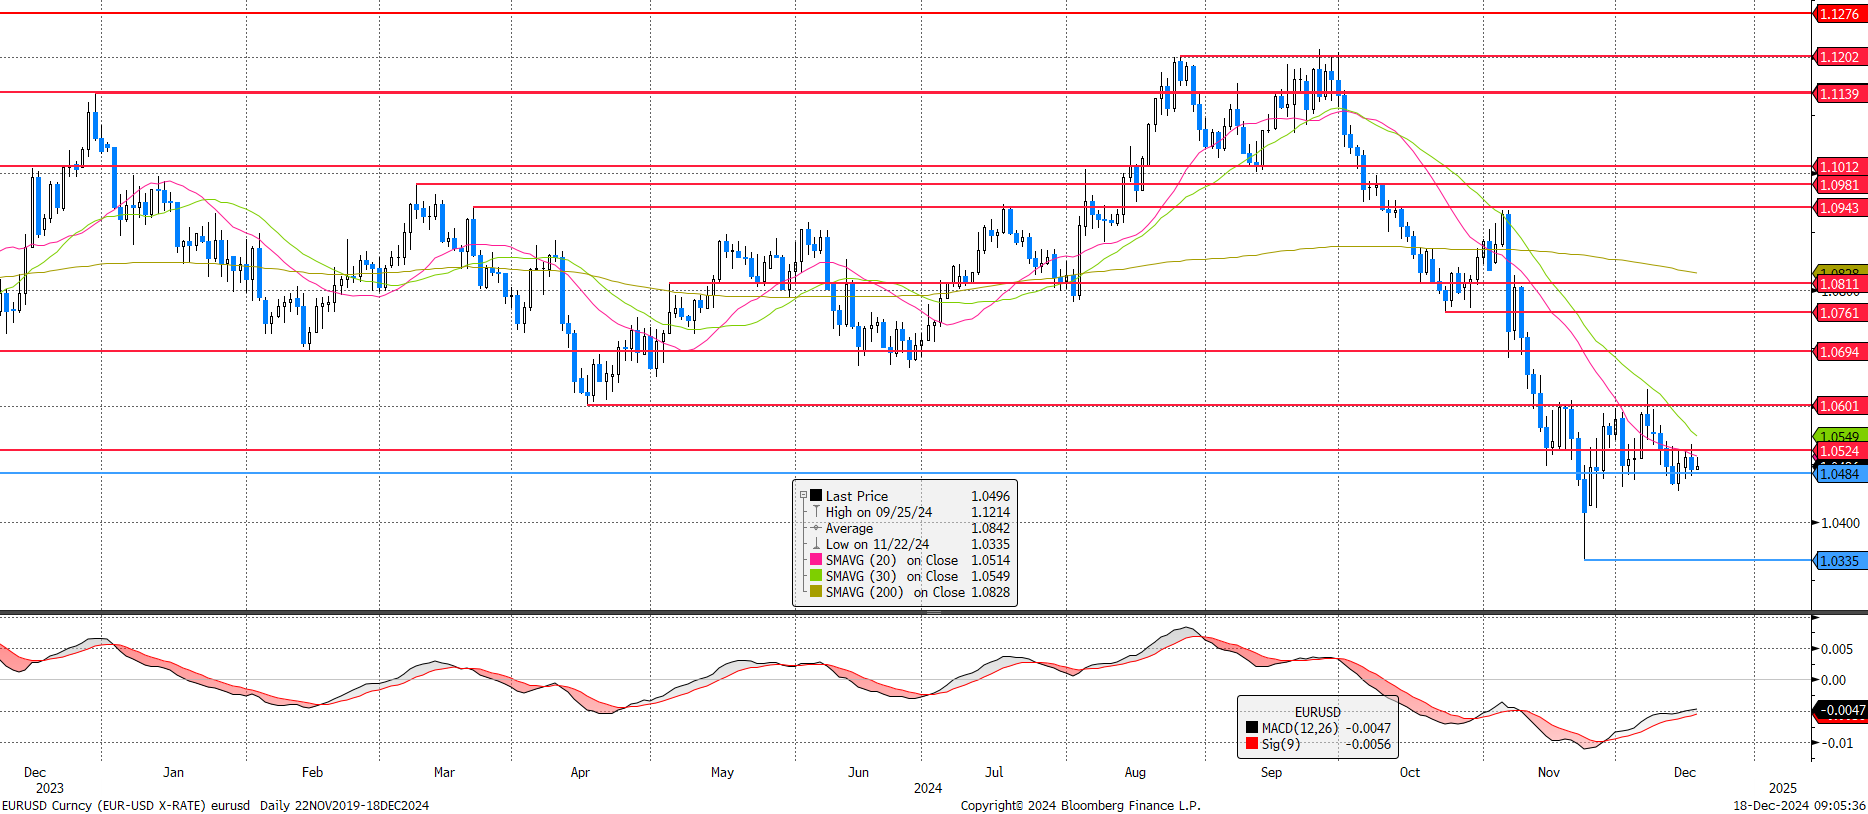
Task: Select SMAVG (20) on Close legend entry
Action: pyautogui.click(x=891, y=560)
